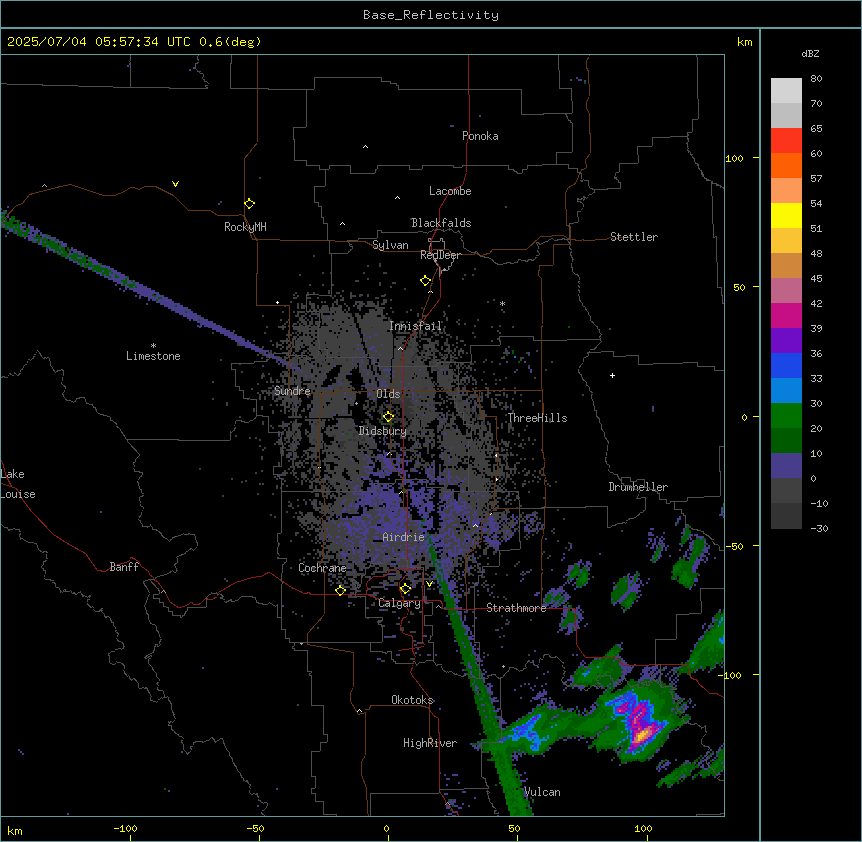862x842 pixels.
Task: Click the legend value 65
Action: coord(816,129)
